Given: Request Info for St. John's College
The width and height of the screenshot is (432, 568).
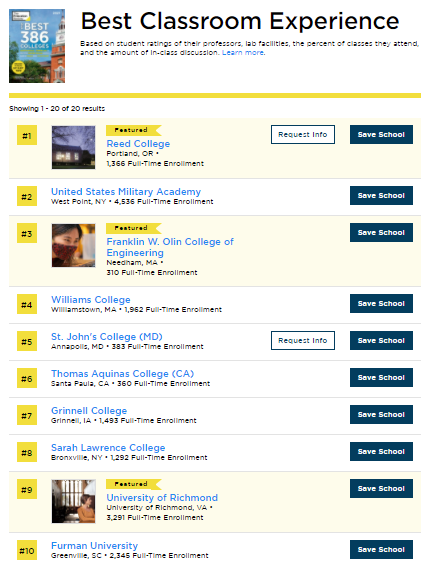Looking at the screenshot, I should (x=303, y=341).
